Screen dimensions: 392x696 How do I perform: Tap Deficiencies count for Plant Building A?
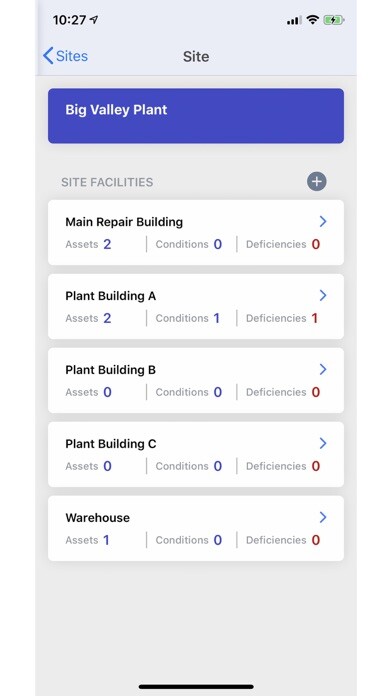click(x=314, y=318)
